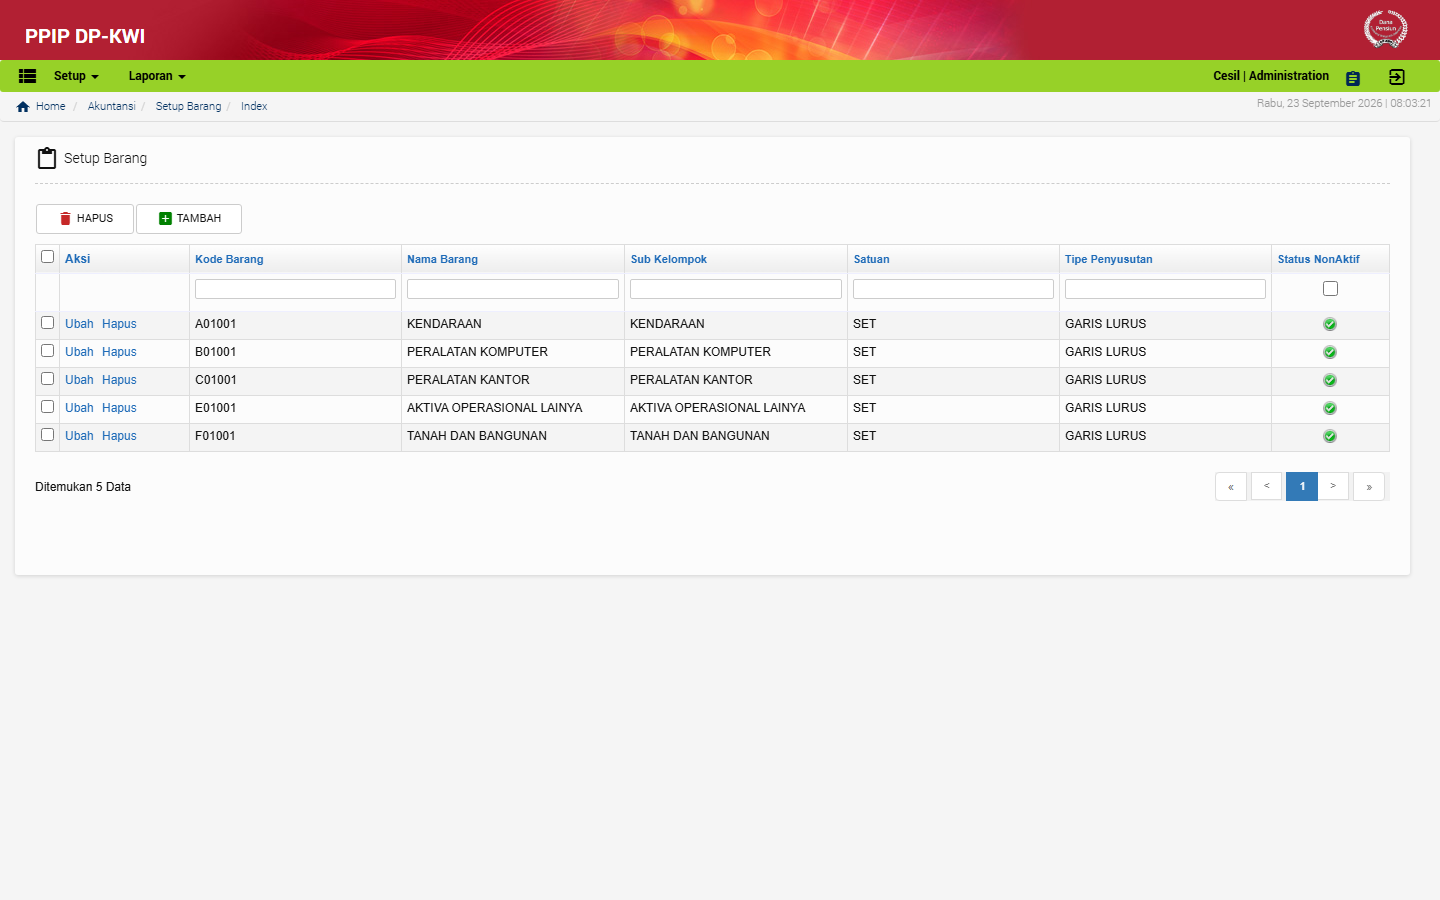The height and width of the screenshot is (900, 1440).
Task: Sort by Nama Barang column header
Action: click(442, 259)
